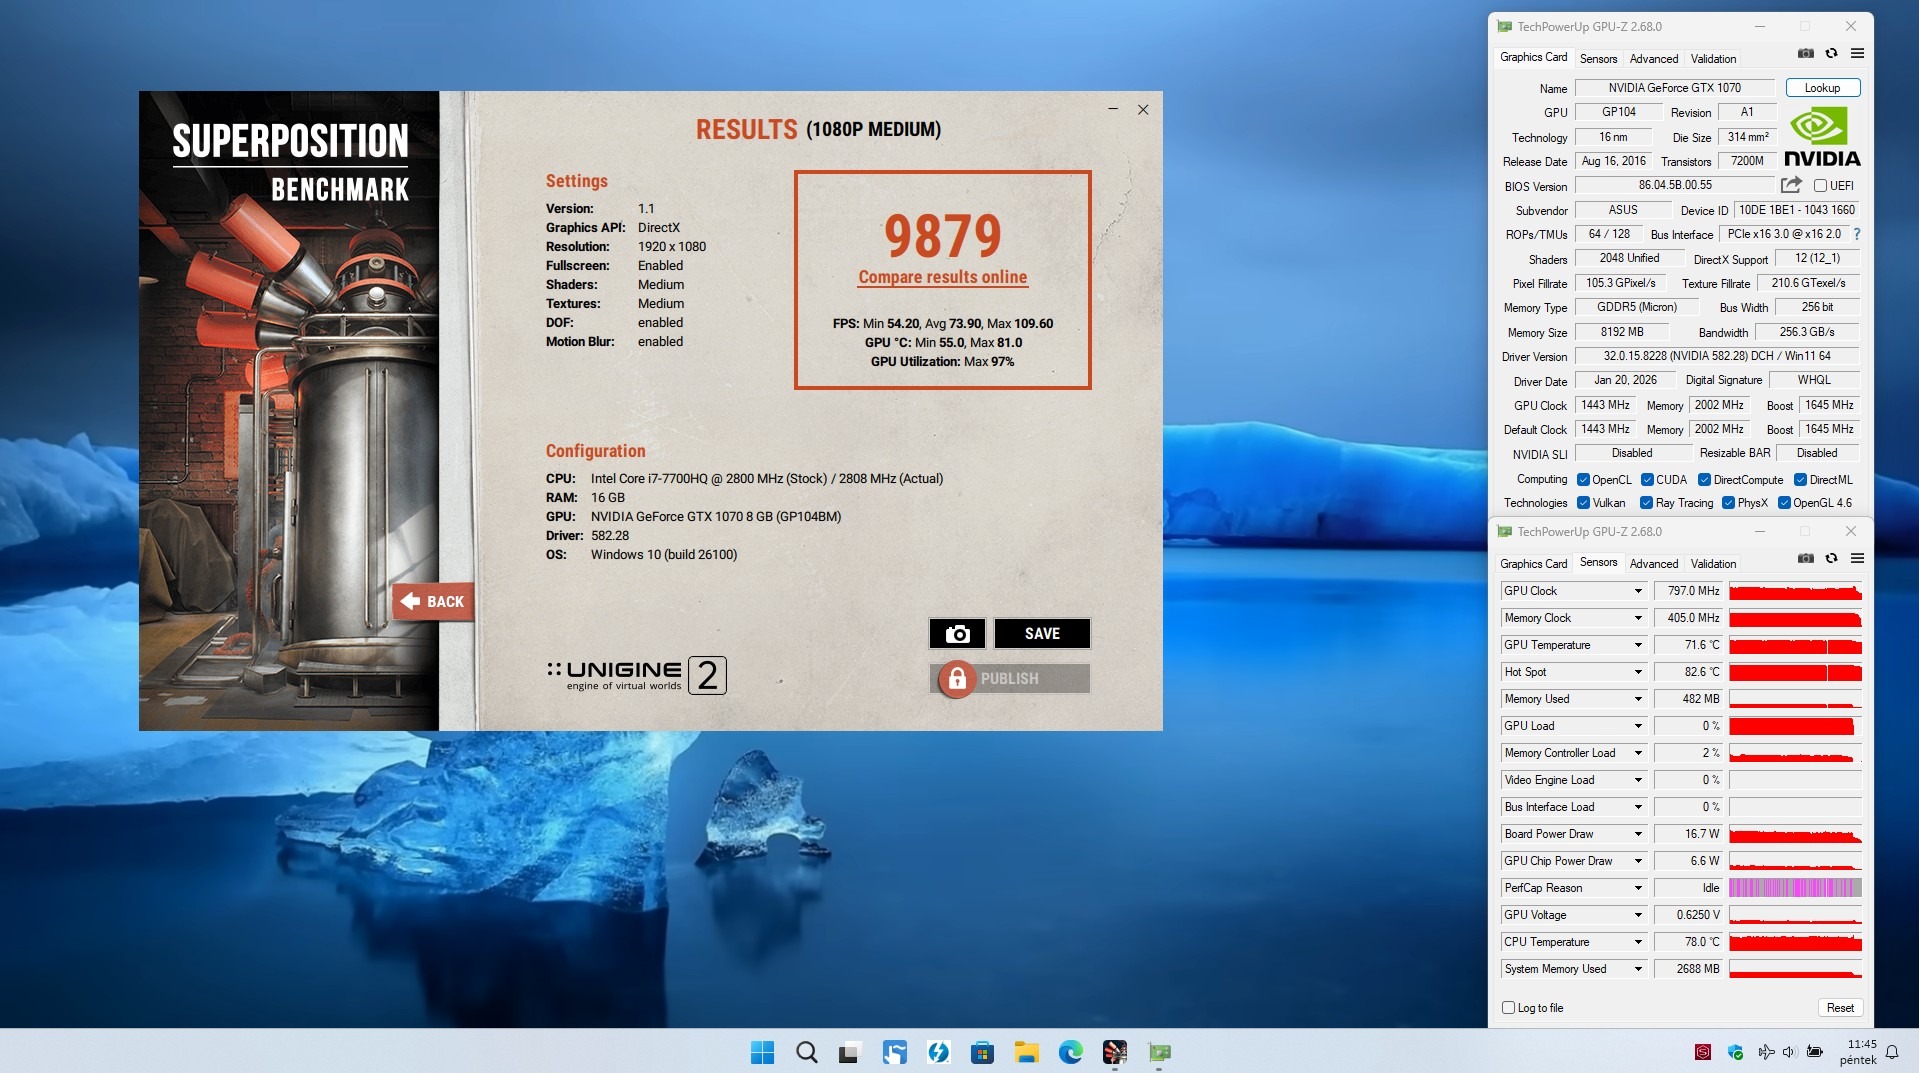
Task: Open Advanced tab in lower GPU-Z window
Action: (1654, 564)
